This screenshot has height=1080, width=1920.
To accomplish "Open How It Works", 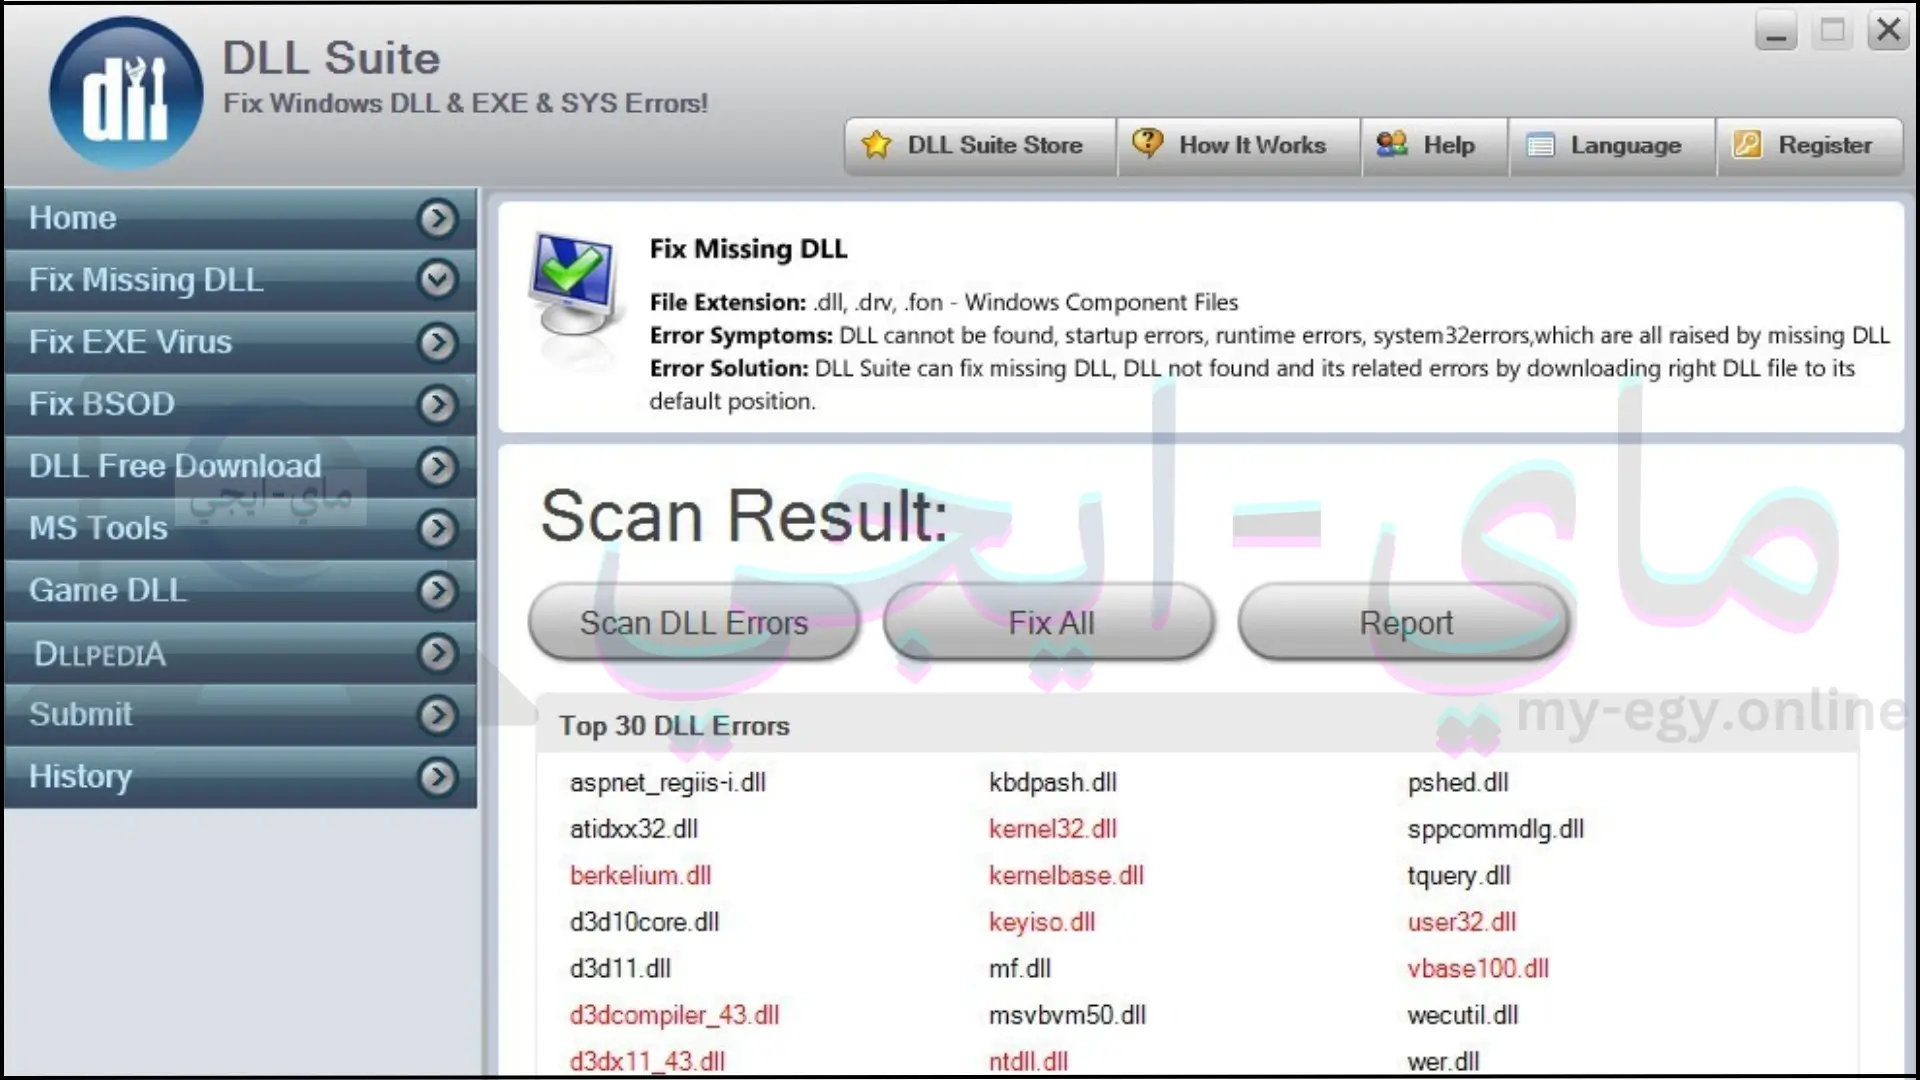I will coord(1239,146).
